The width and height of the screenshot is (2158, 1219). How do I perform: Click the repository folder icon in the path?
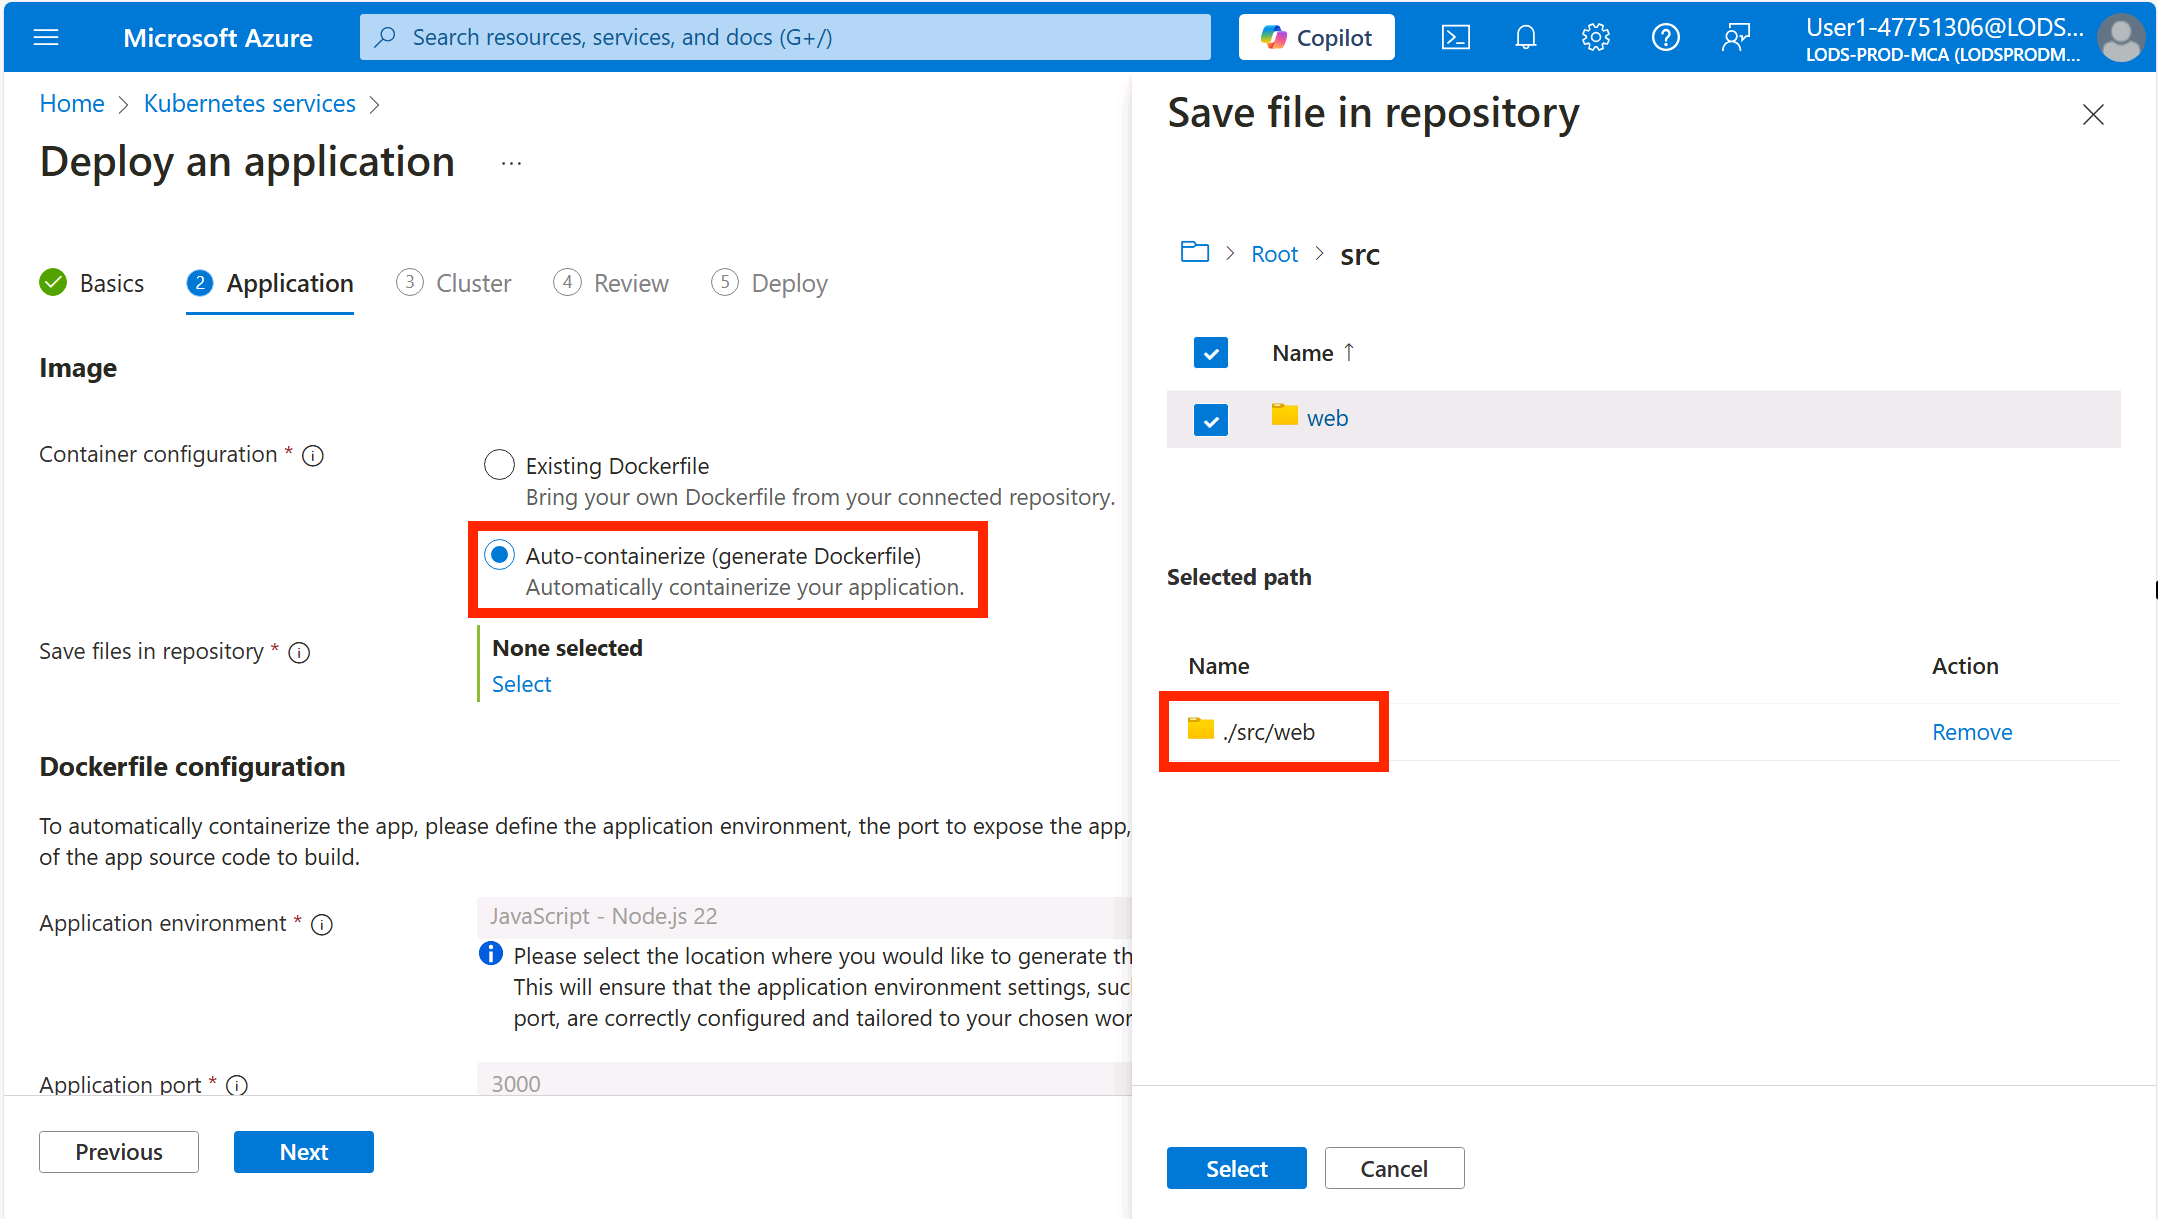point(1195,252)
